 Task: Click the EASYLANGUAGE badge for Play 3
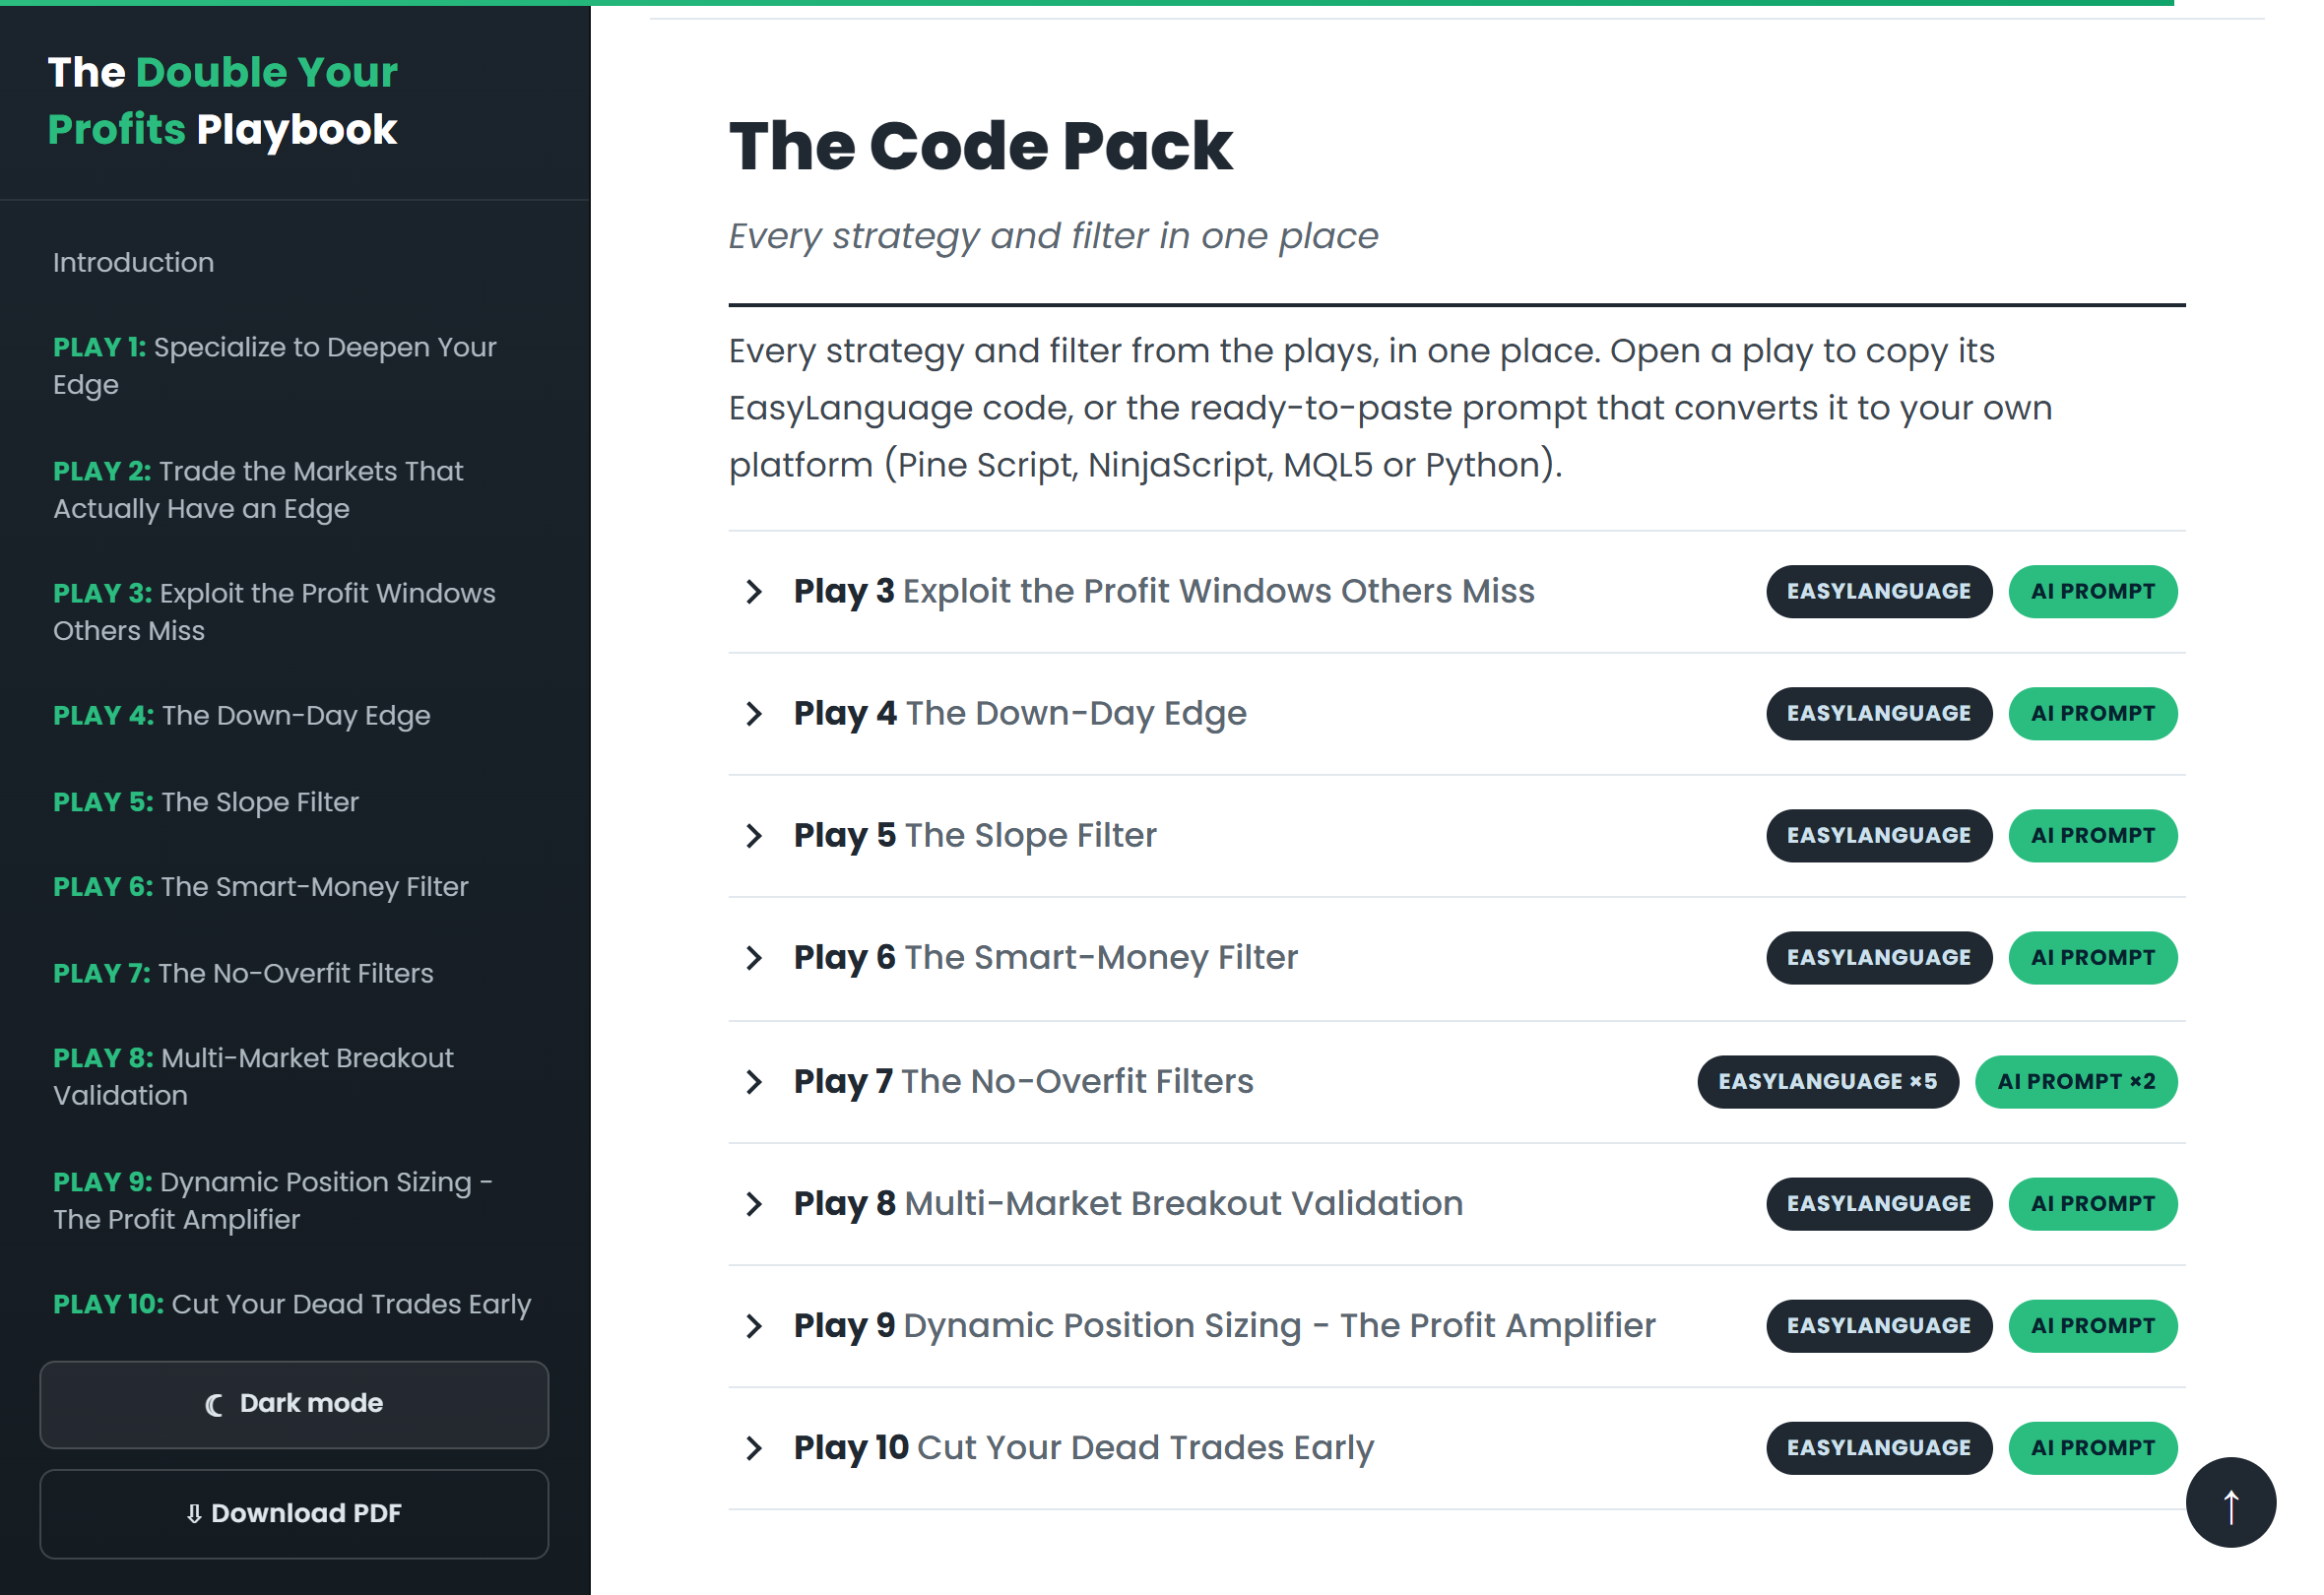[x=1878, y=591]
